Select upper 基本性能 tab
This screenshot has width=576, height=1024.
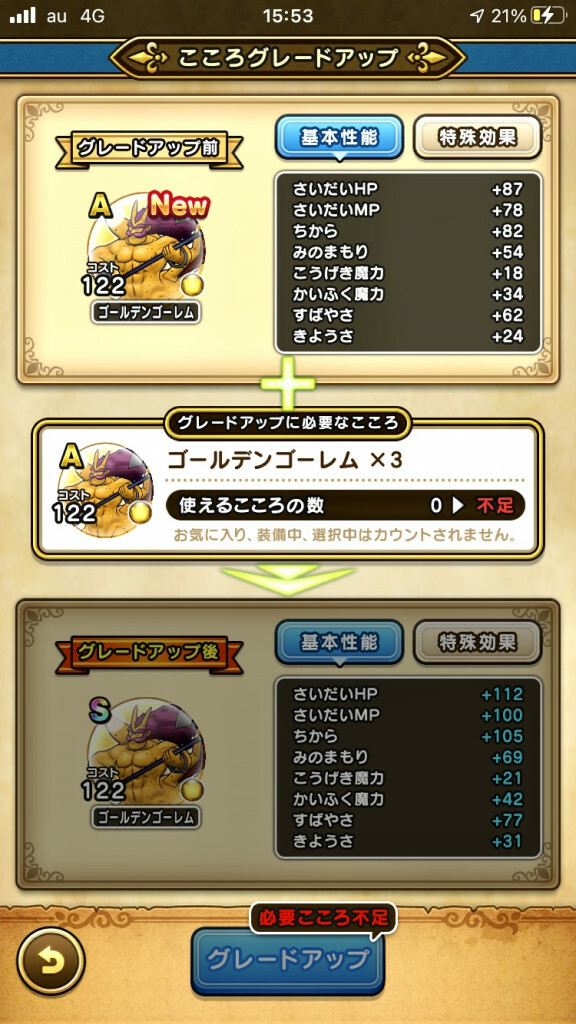click(x=339, y=138)
